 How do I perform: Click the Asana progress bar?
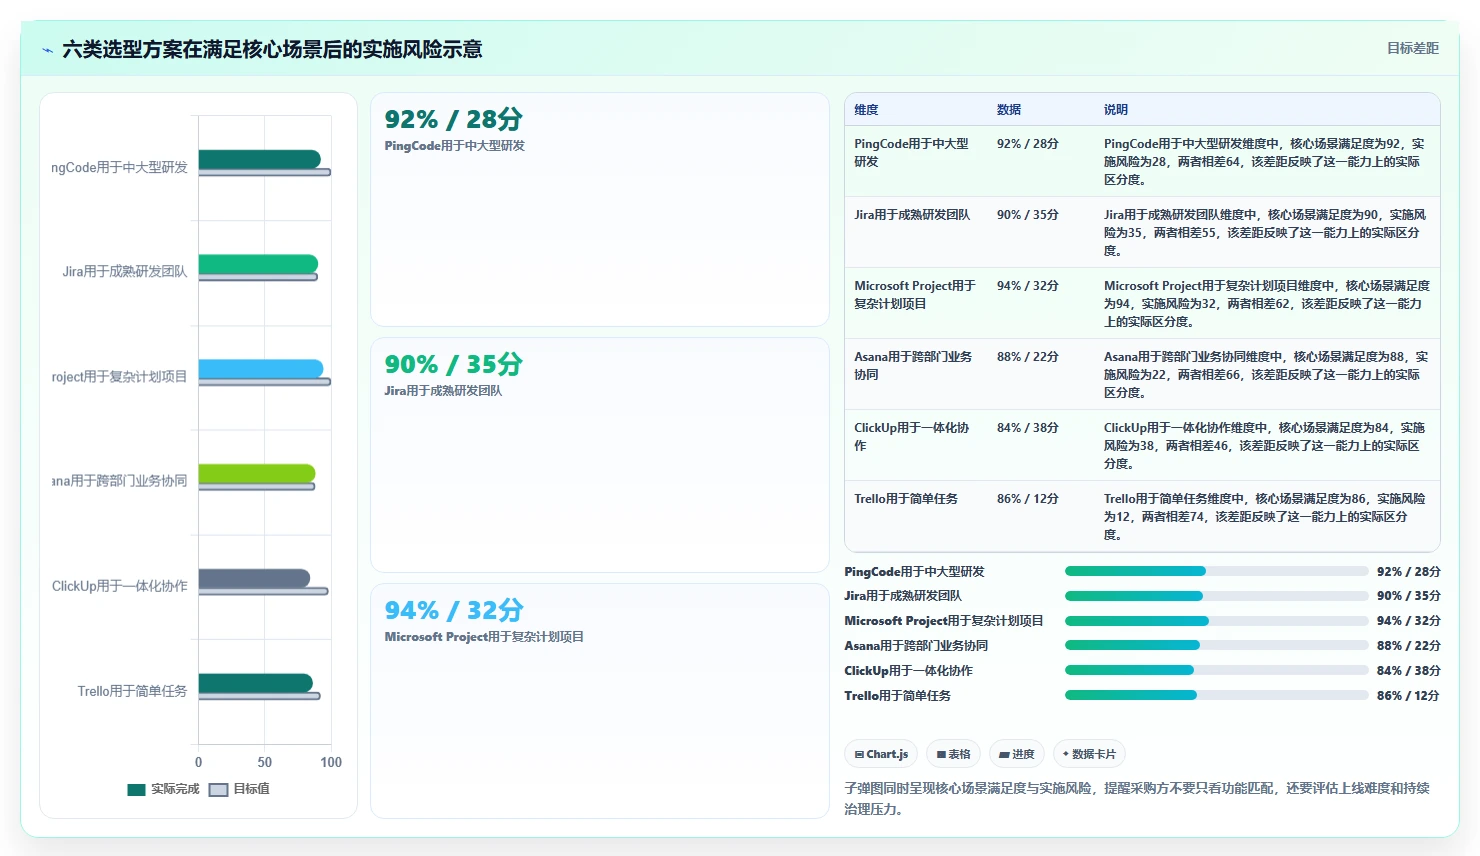1216,646
